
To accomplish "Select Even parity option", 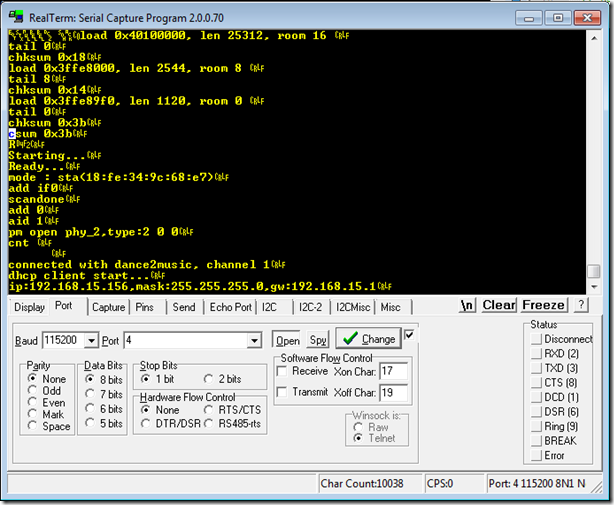I will pyautogui.click(x=34, y=403).
